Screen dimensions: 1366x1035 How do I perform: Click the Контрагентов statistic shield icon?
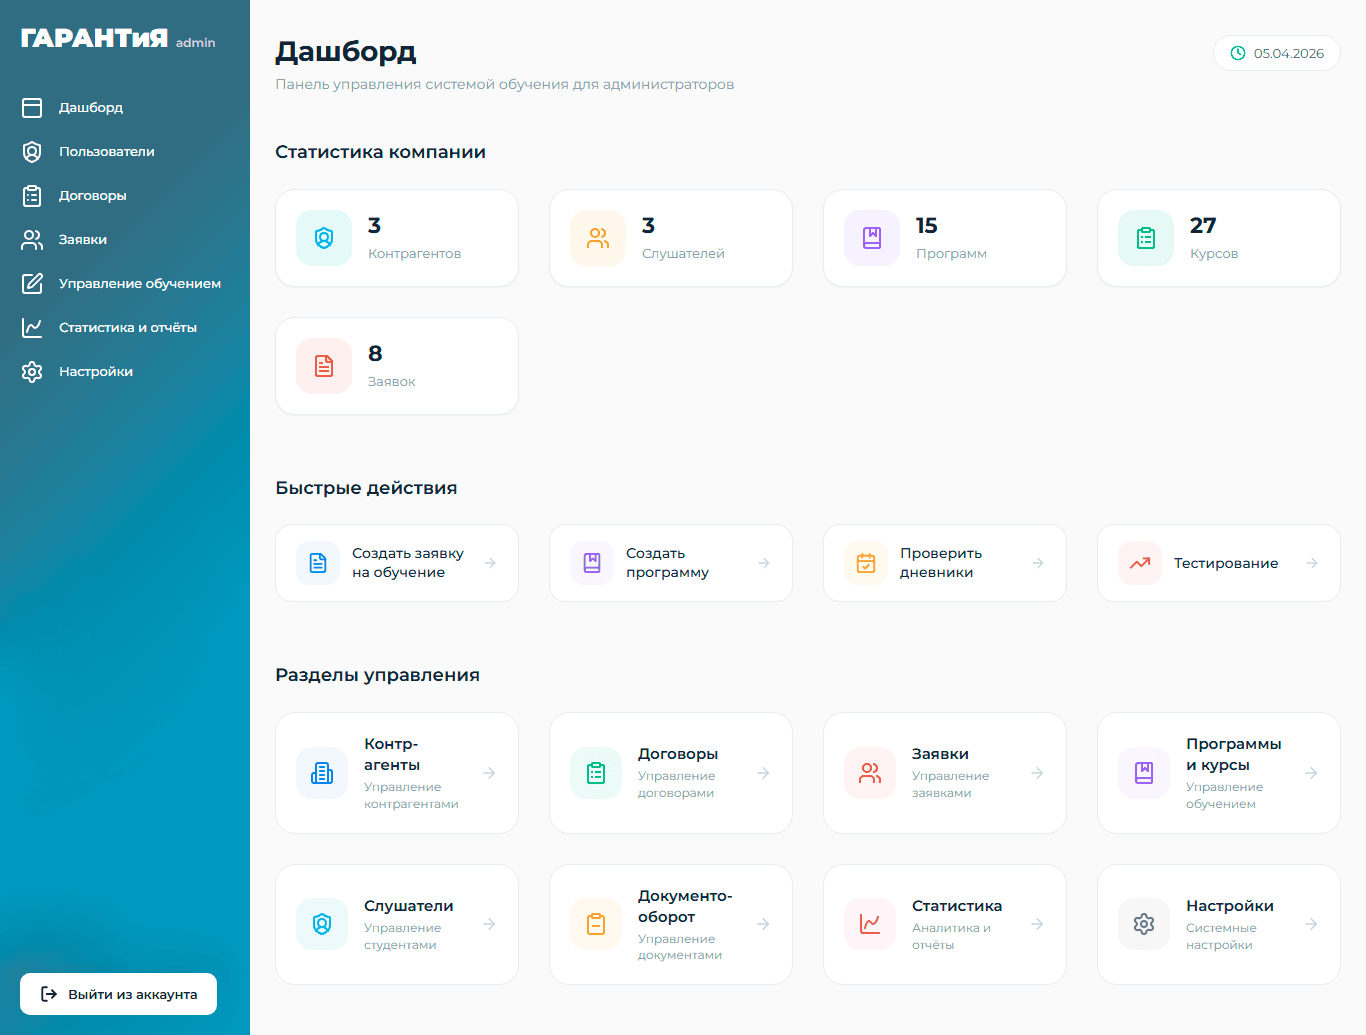click(324, 238)
